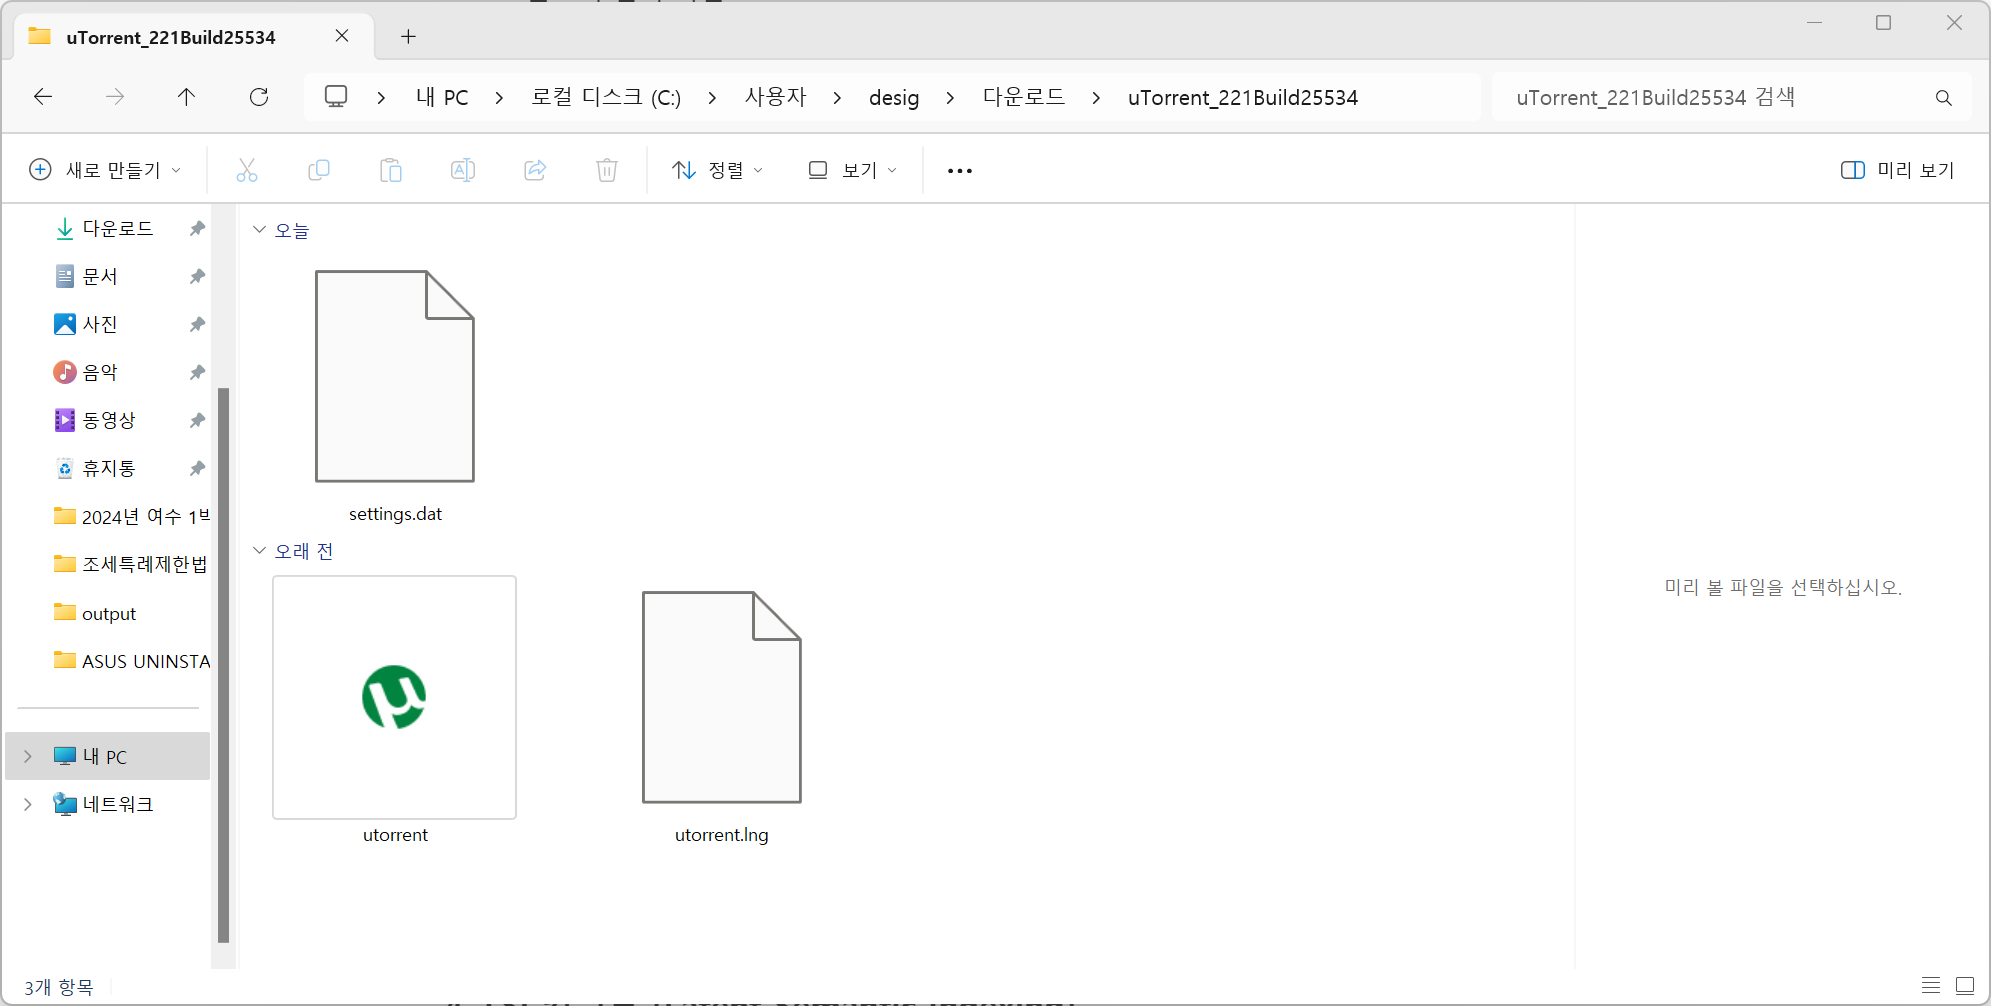Image resolution: width=1991 pixels, height=1006 pixels.
Task: Switch to details list view icon in status bar
Action: click(x=1931, y=986)
